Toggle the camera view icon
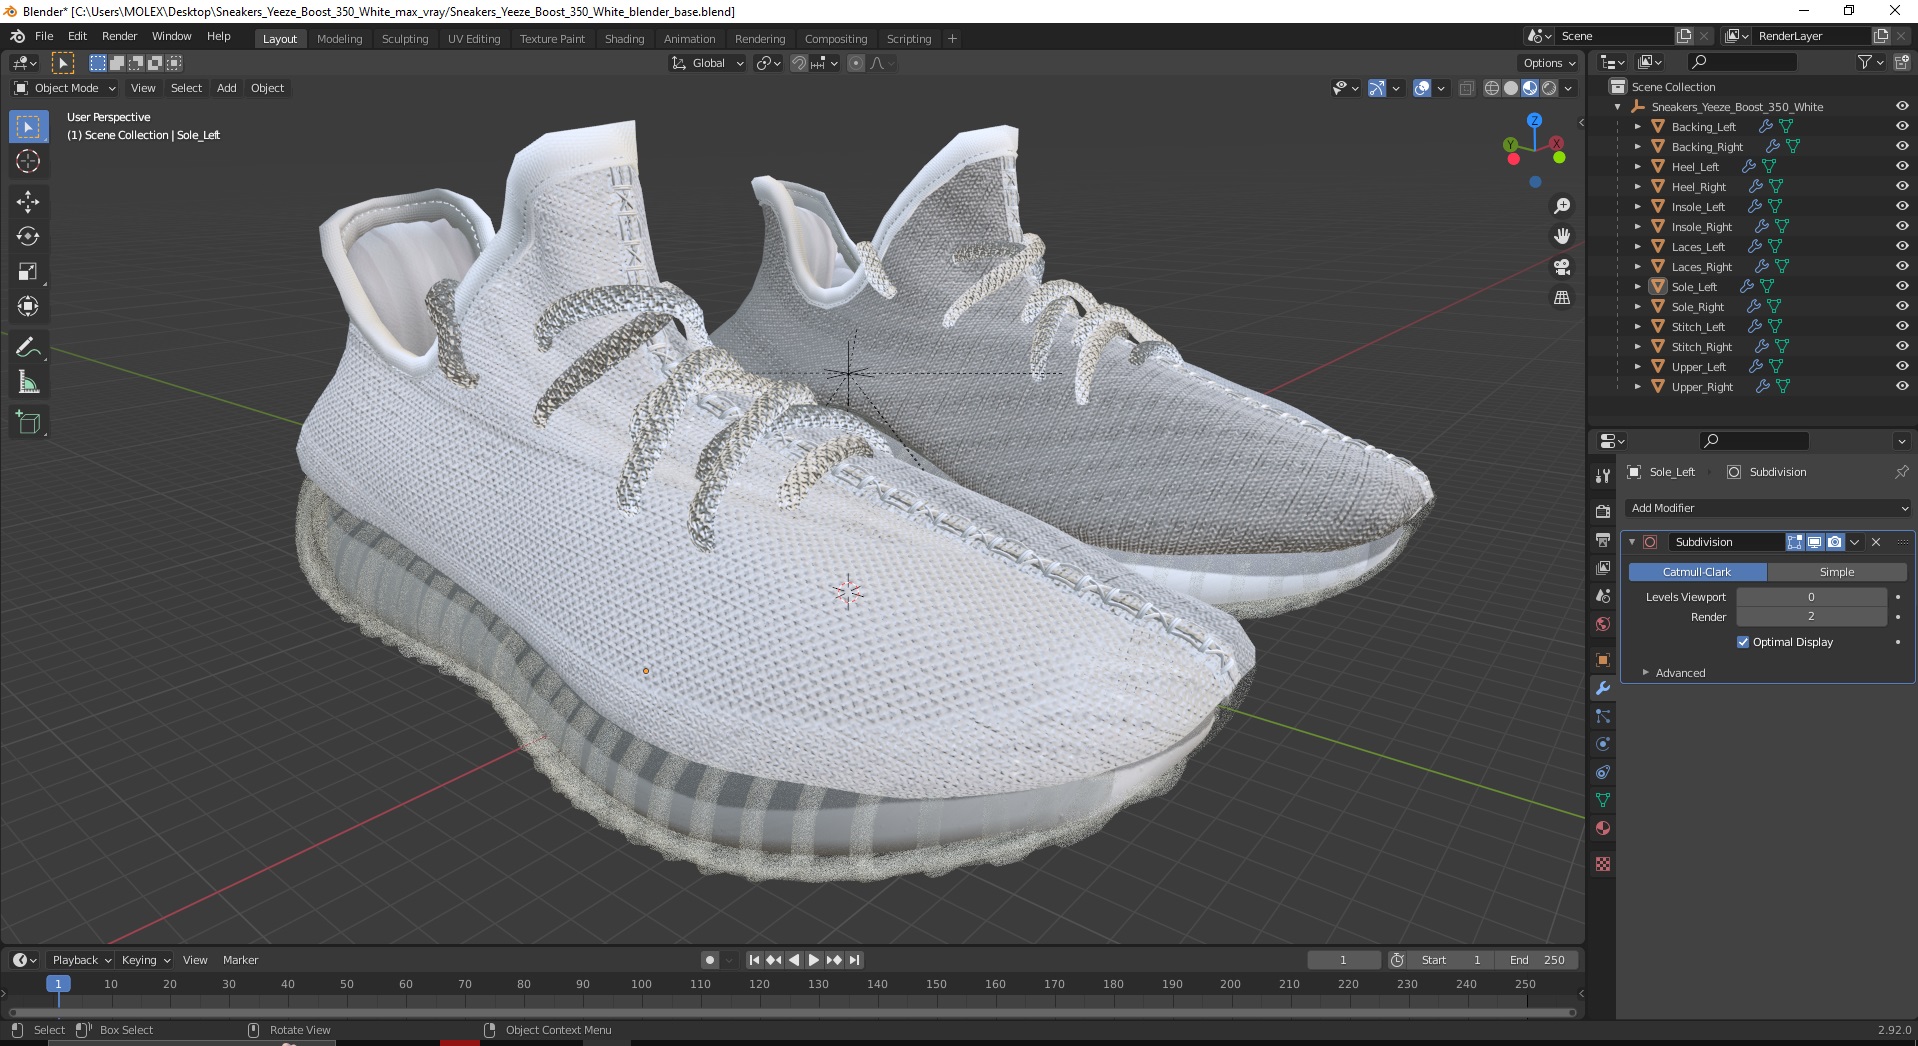The image size is (1918, 1046). coord(1561,267)
